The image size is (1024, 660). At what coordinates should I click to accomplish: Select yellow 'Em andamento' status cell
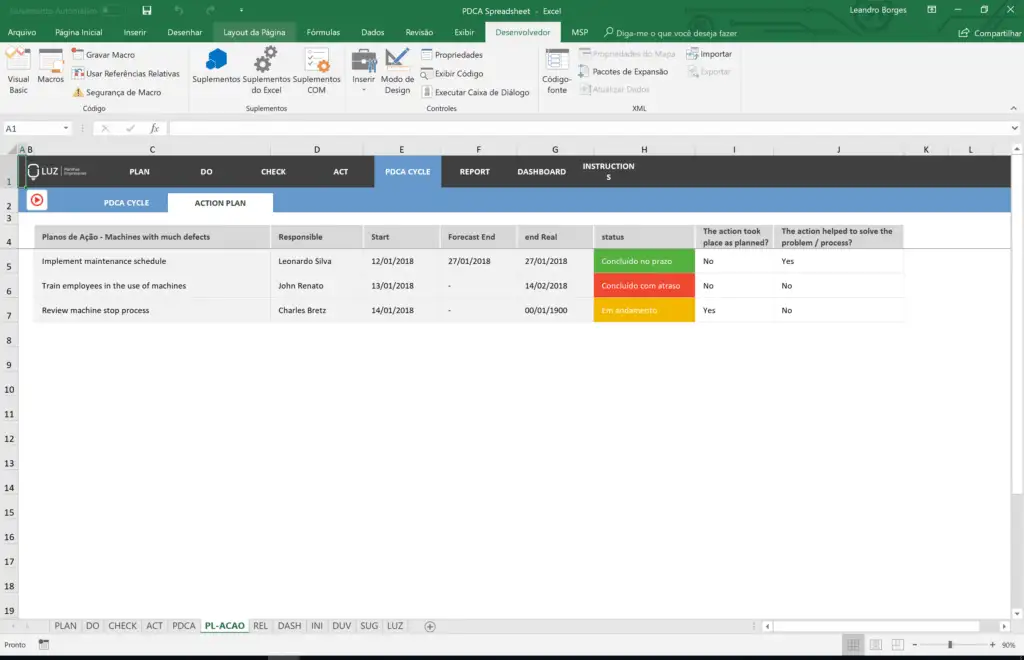[644, 310]
